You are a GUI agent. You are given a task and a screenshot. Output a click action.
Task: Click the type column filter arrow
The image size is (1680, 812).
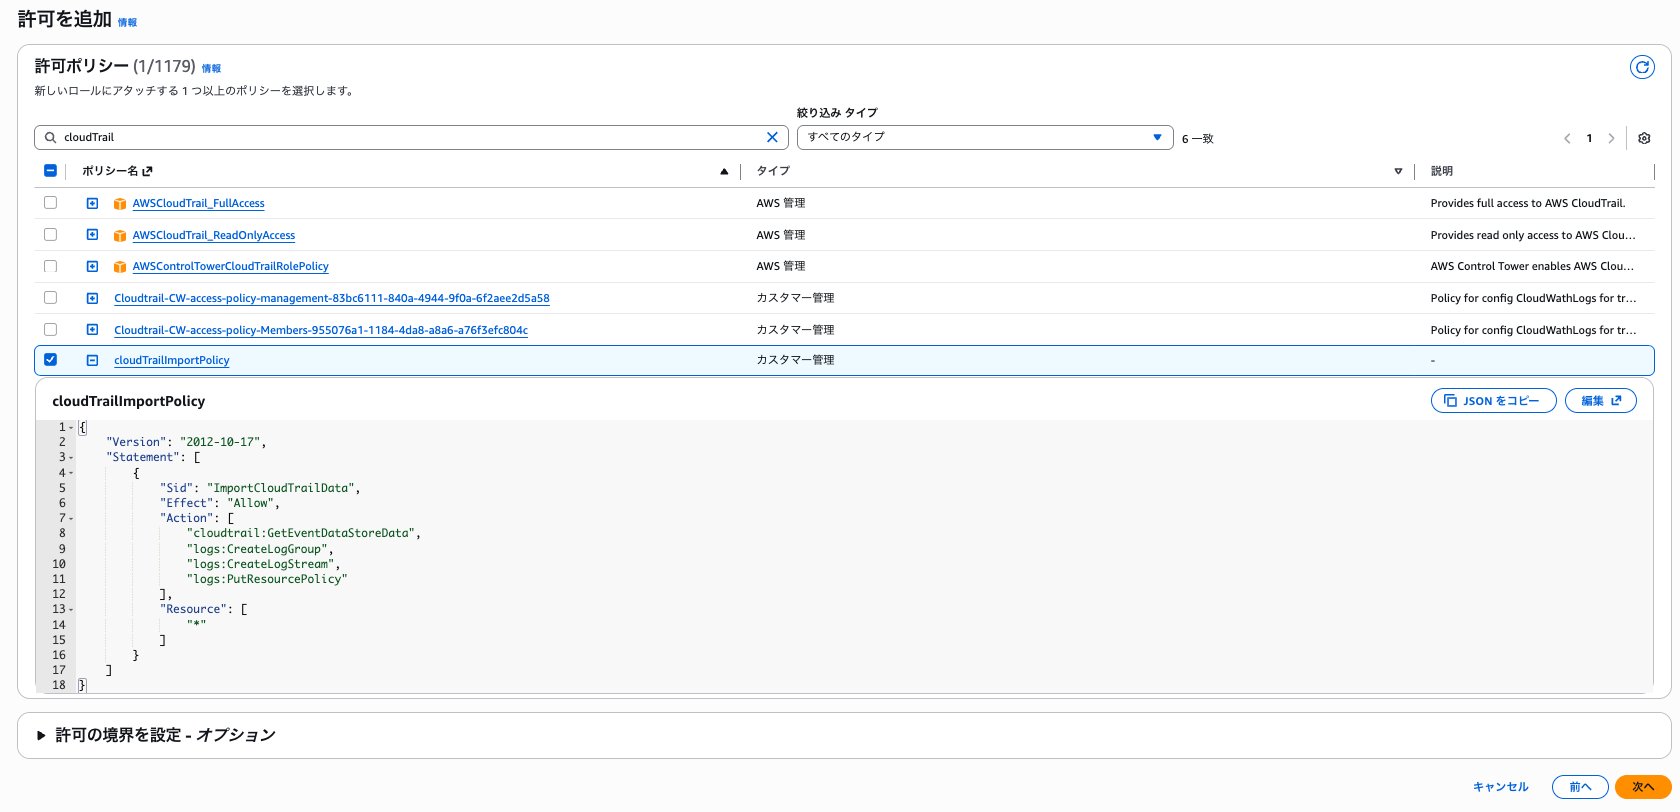tap(1398, 172)
